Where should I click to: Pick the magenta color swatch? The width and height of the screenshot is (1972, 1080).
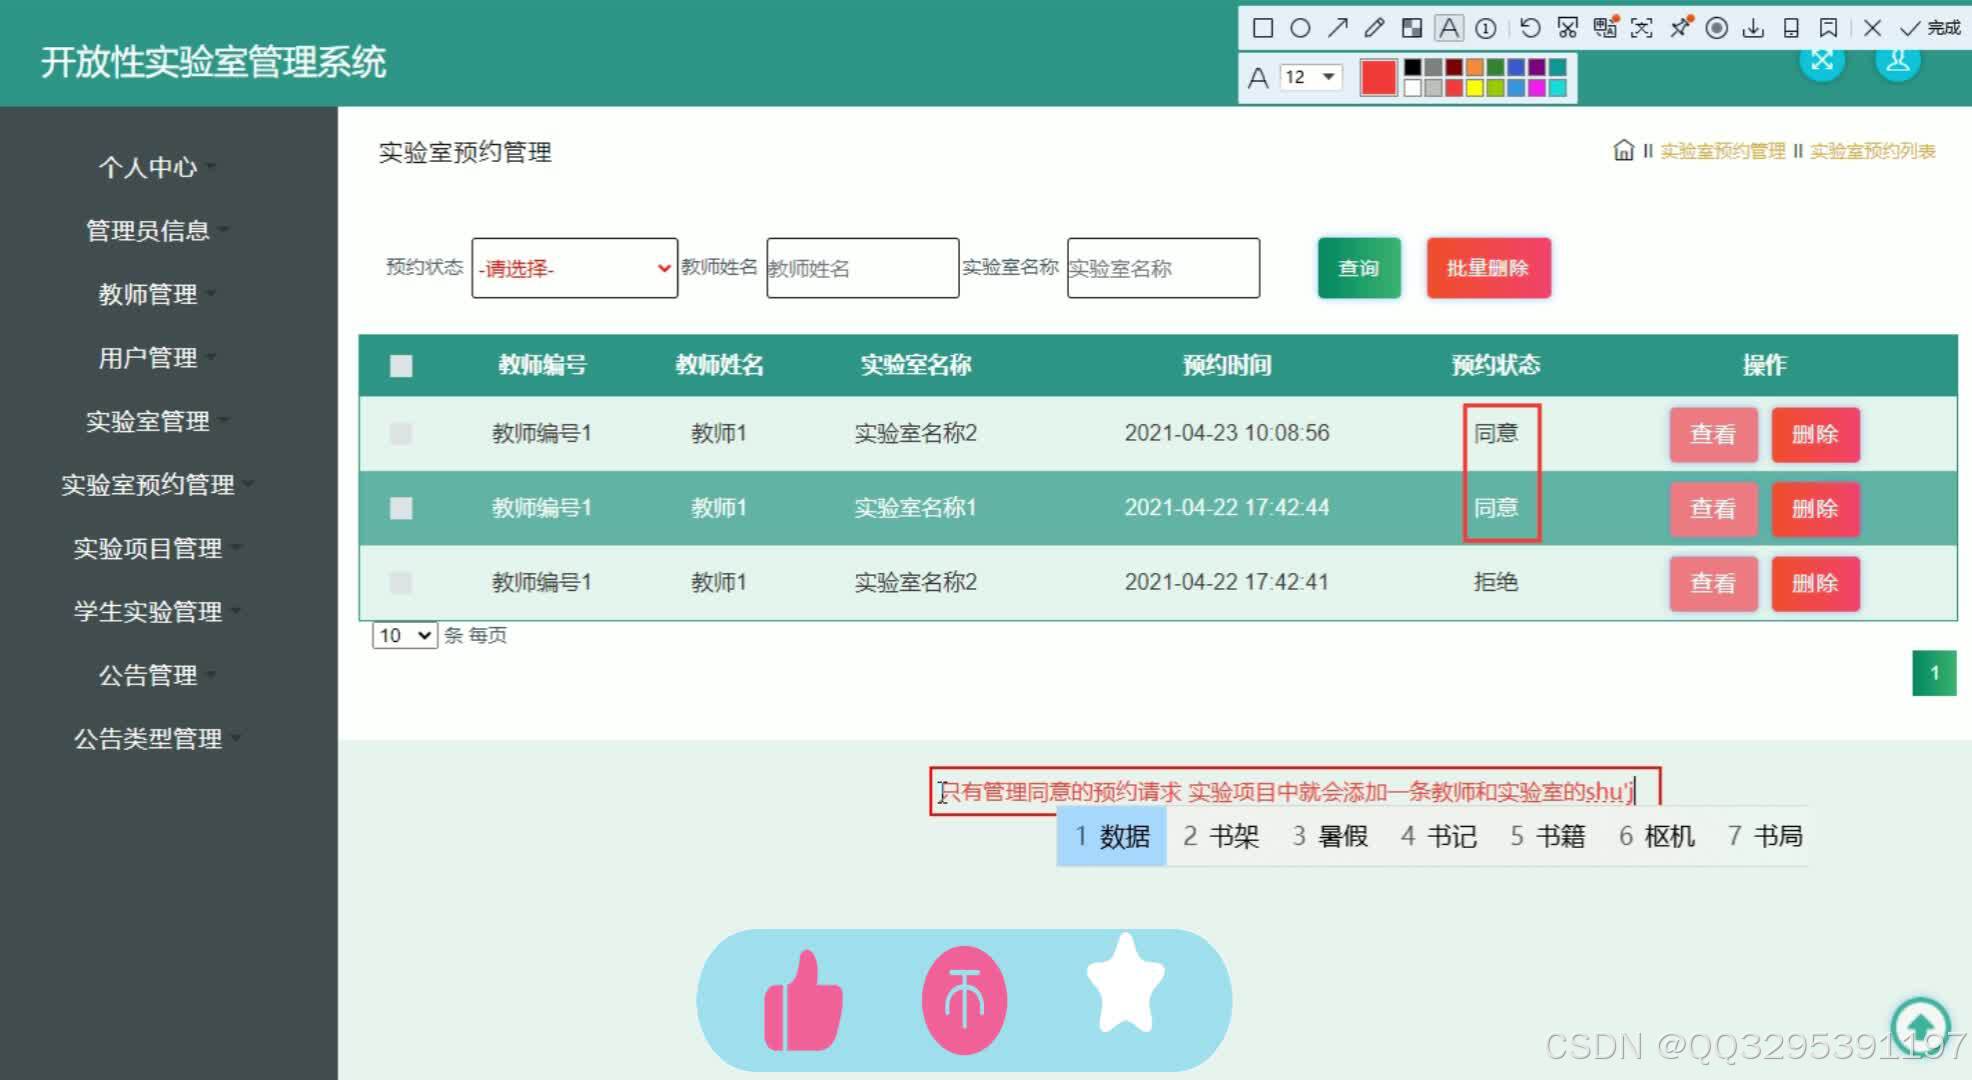pyautogui.click(x=1536, y=88)
